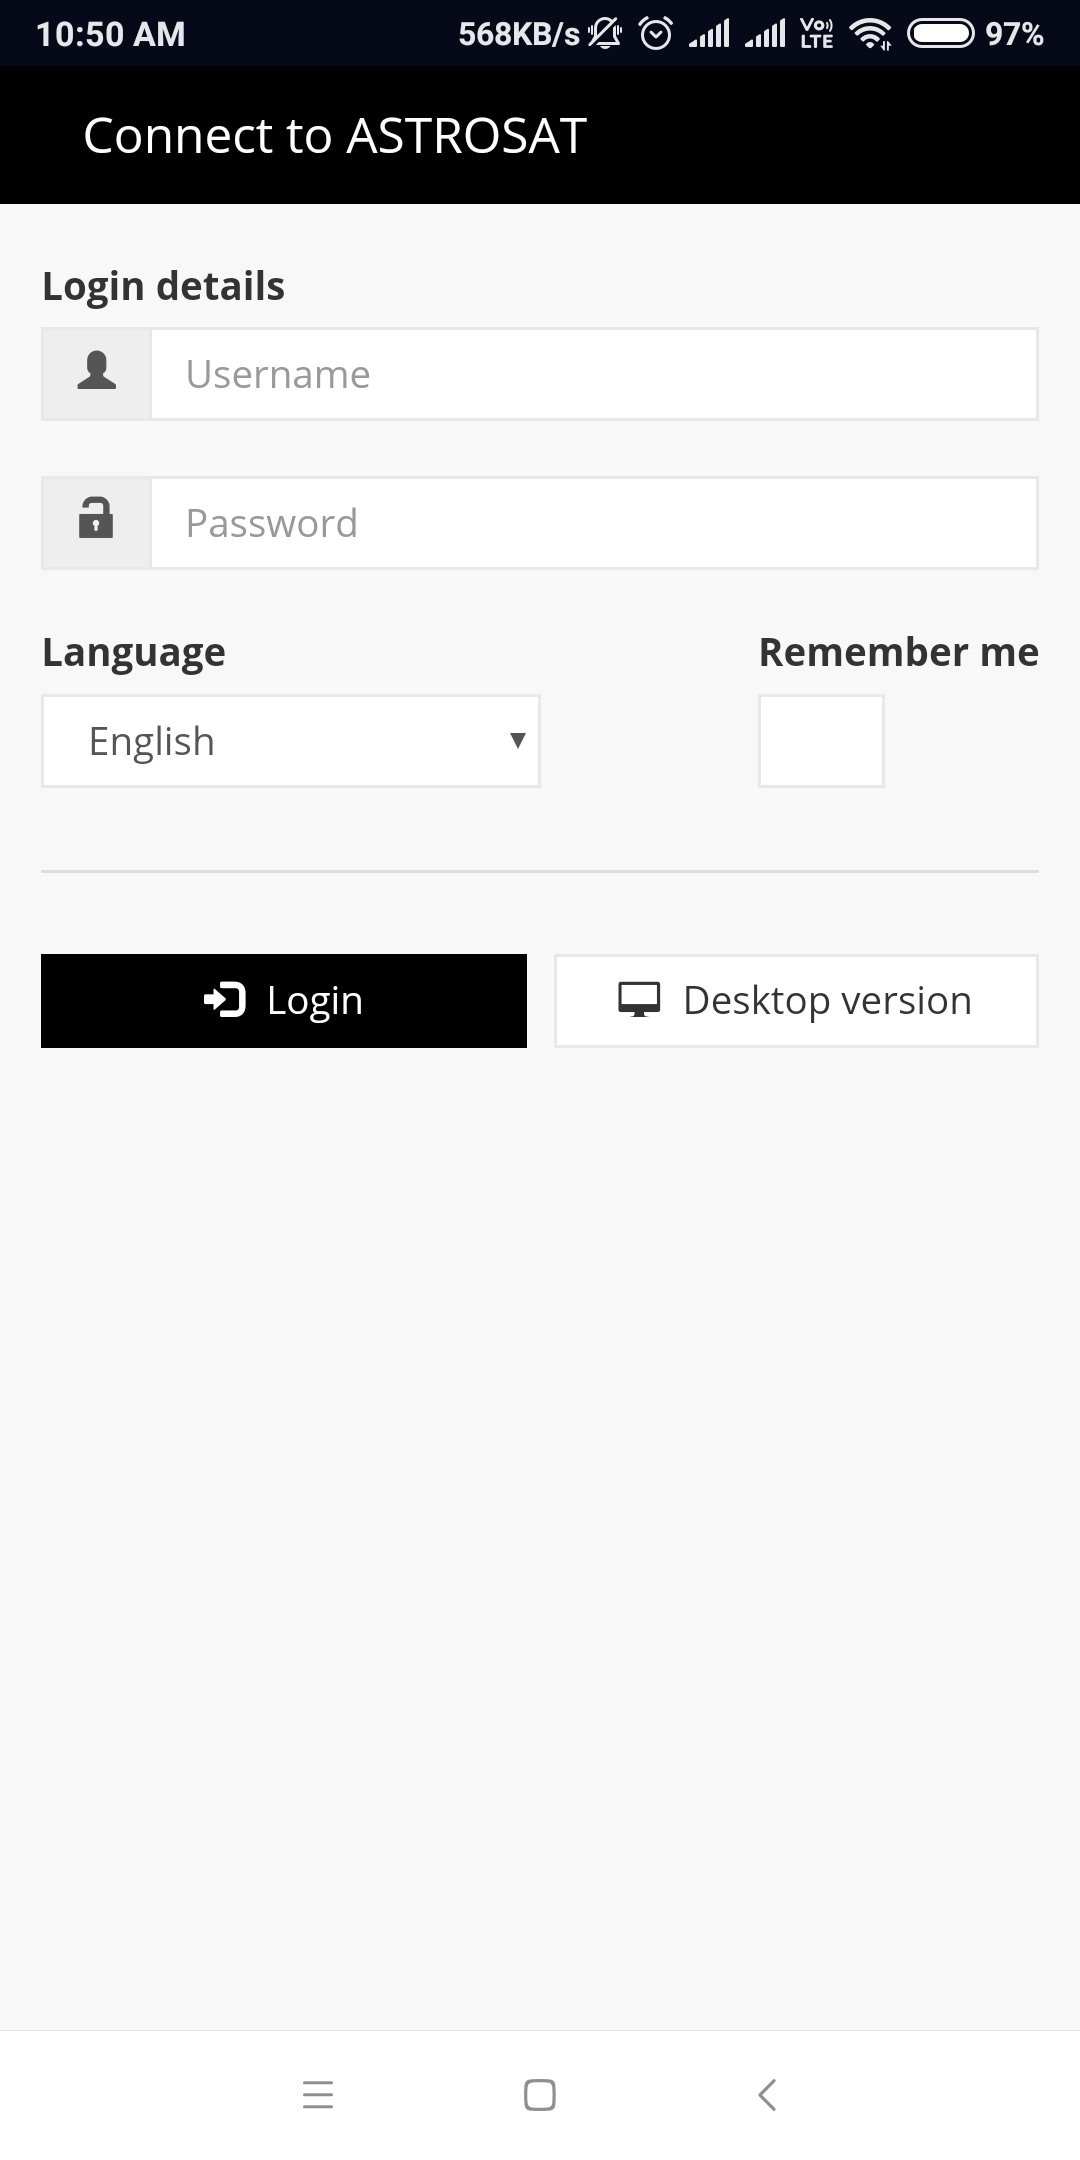Viewport: 1080px width, 2160px height.
Task: Tap the Login details heading
Action: click(x=163, y=286)
